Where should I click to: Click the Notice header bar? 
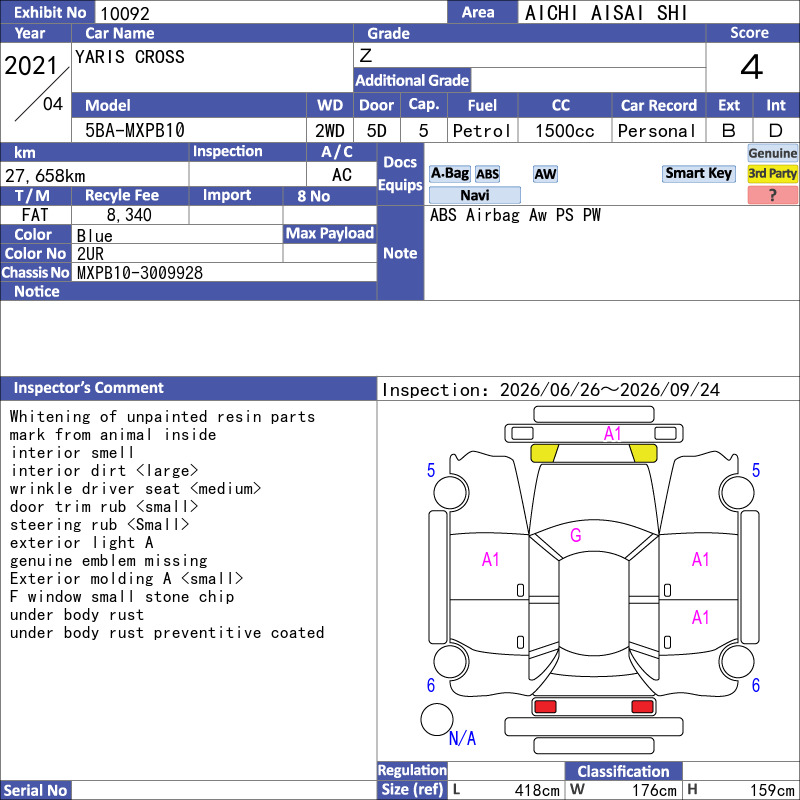pyautogui.click(x=188, y=291)
